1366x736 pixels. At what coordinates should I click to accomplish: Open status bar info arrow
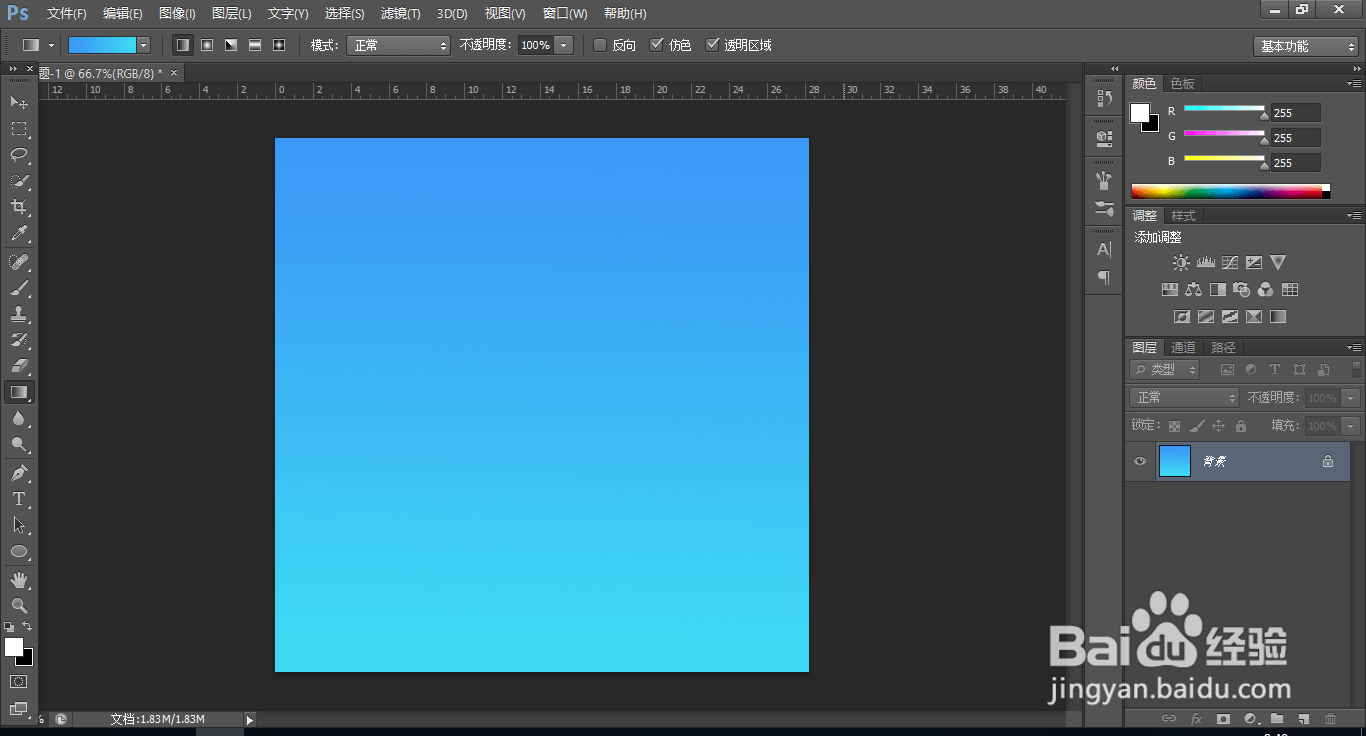(250, 719)
